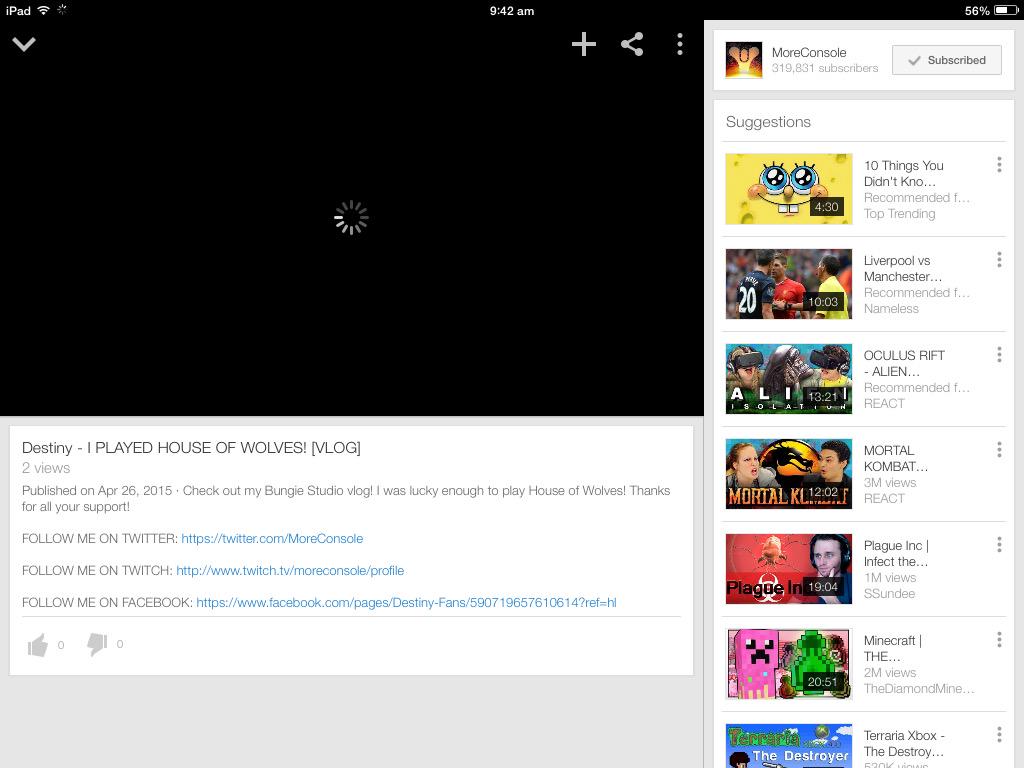Select the 'Liverpool vs Manchester…' title
1024x768 pixels.
tap(903, 268)
